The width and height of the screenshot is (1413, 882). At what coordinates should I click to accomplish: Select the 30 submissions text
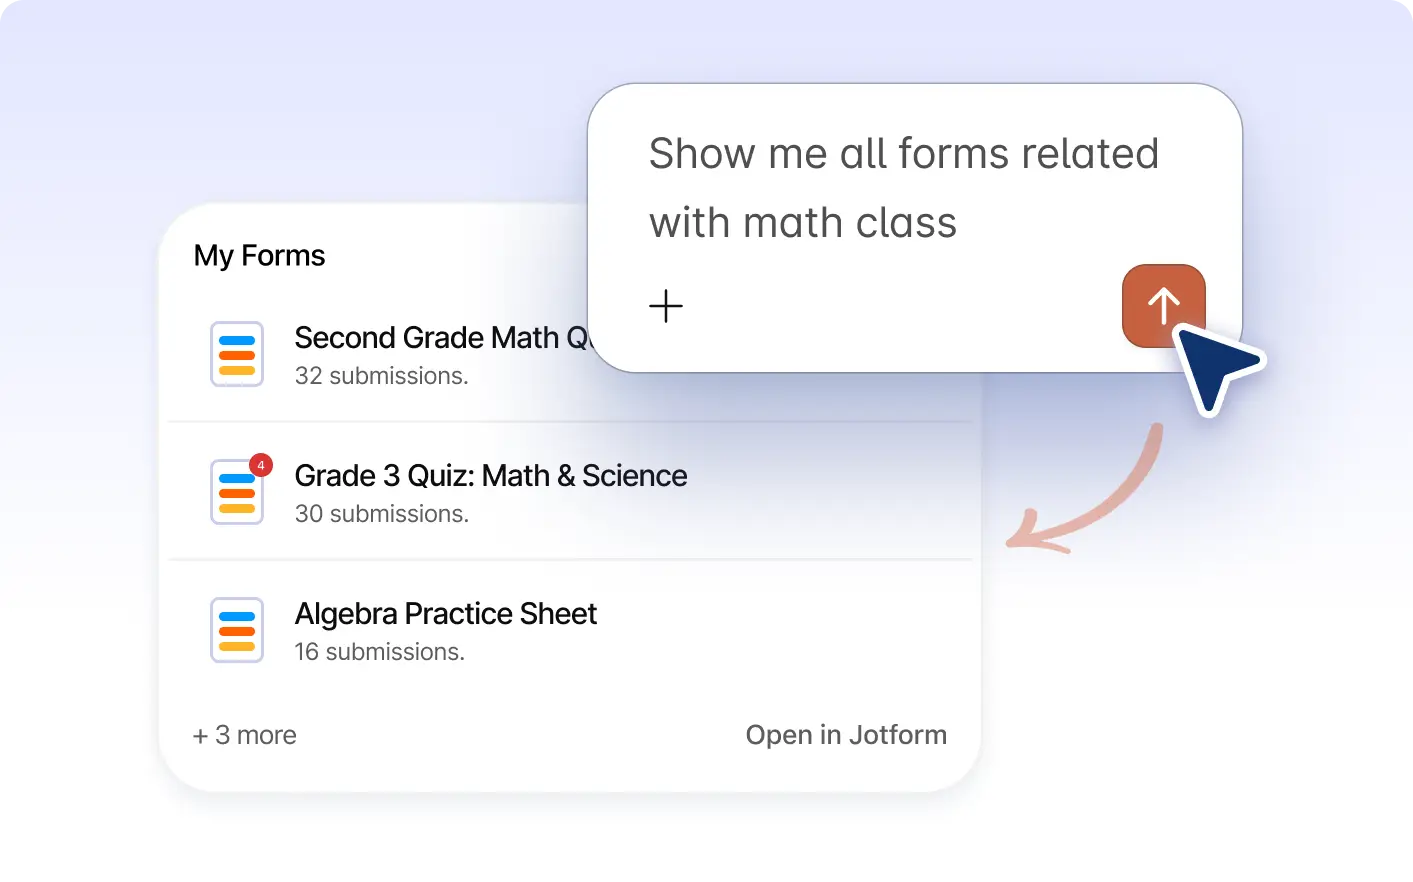point(382,514)
